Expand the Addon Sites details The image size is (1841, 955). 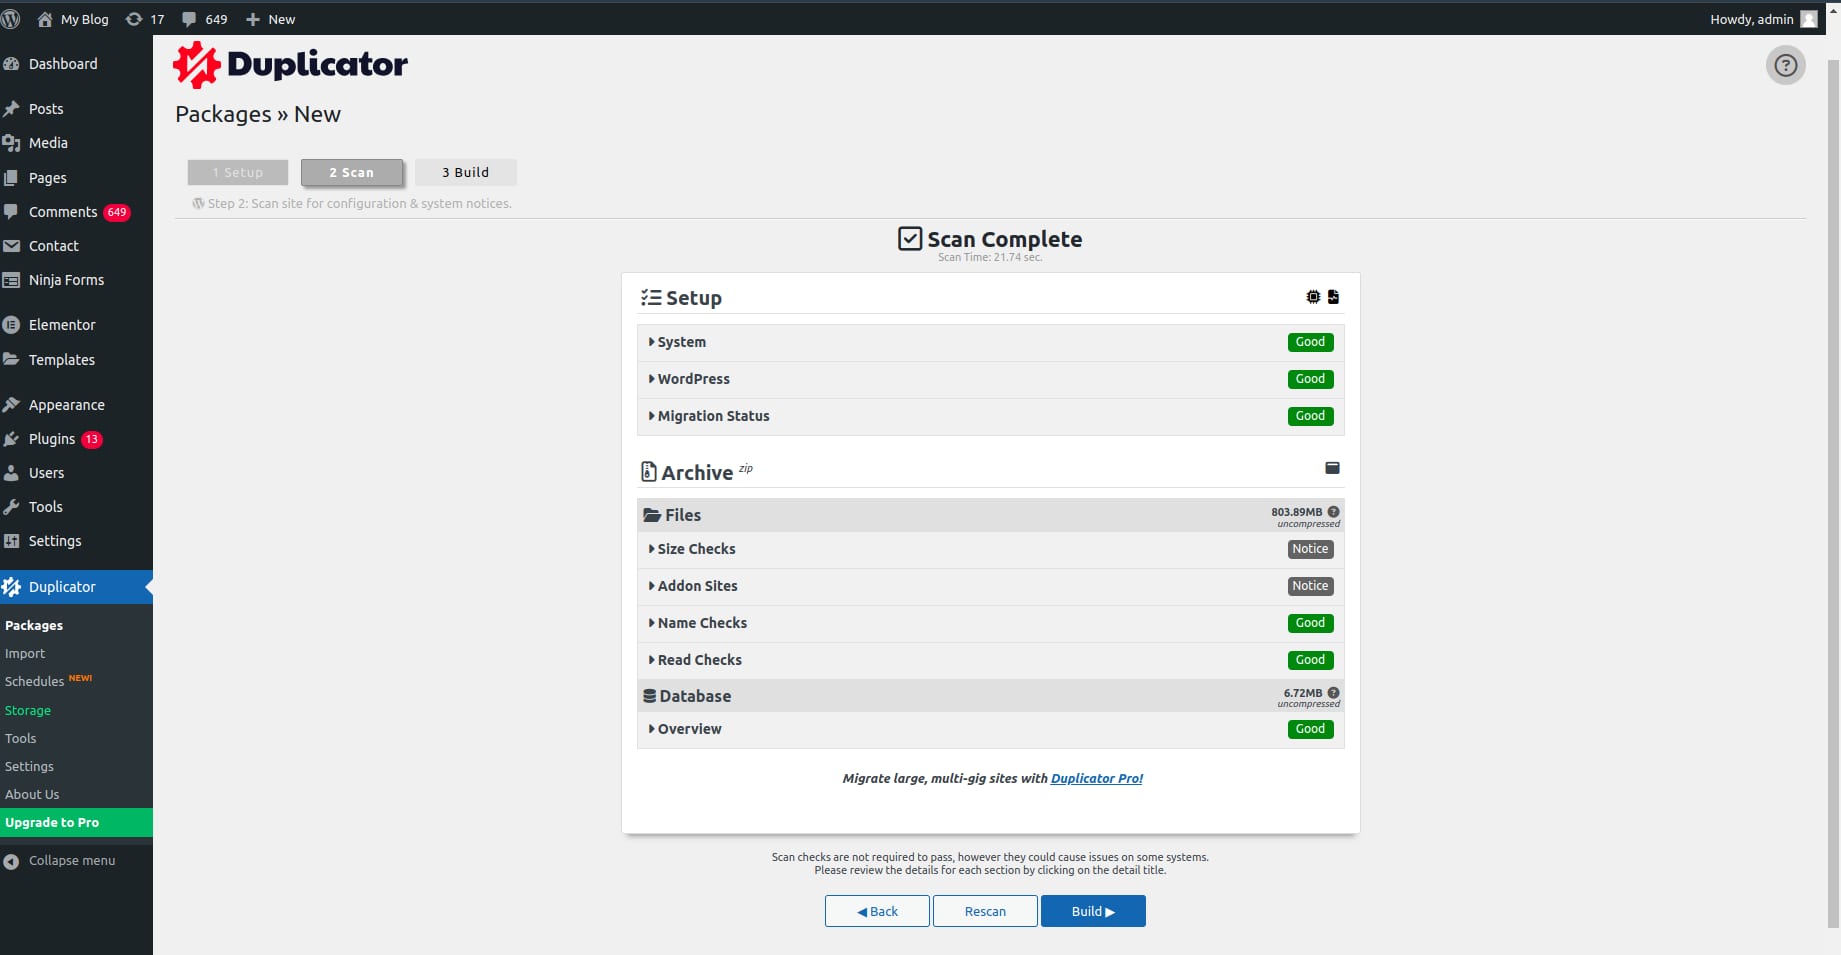(x=697, y=586)
